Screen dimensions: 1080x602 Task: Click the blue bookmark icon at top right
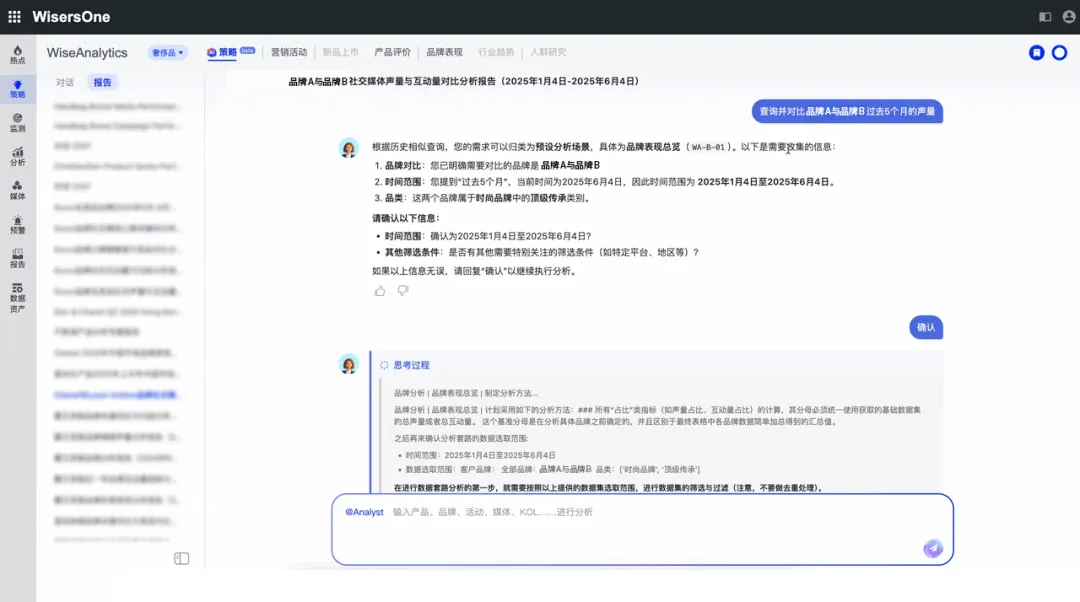1037,53
